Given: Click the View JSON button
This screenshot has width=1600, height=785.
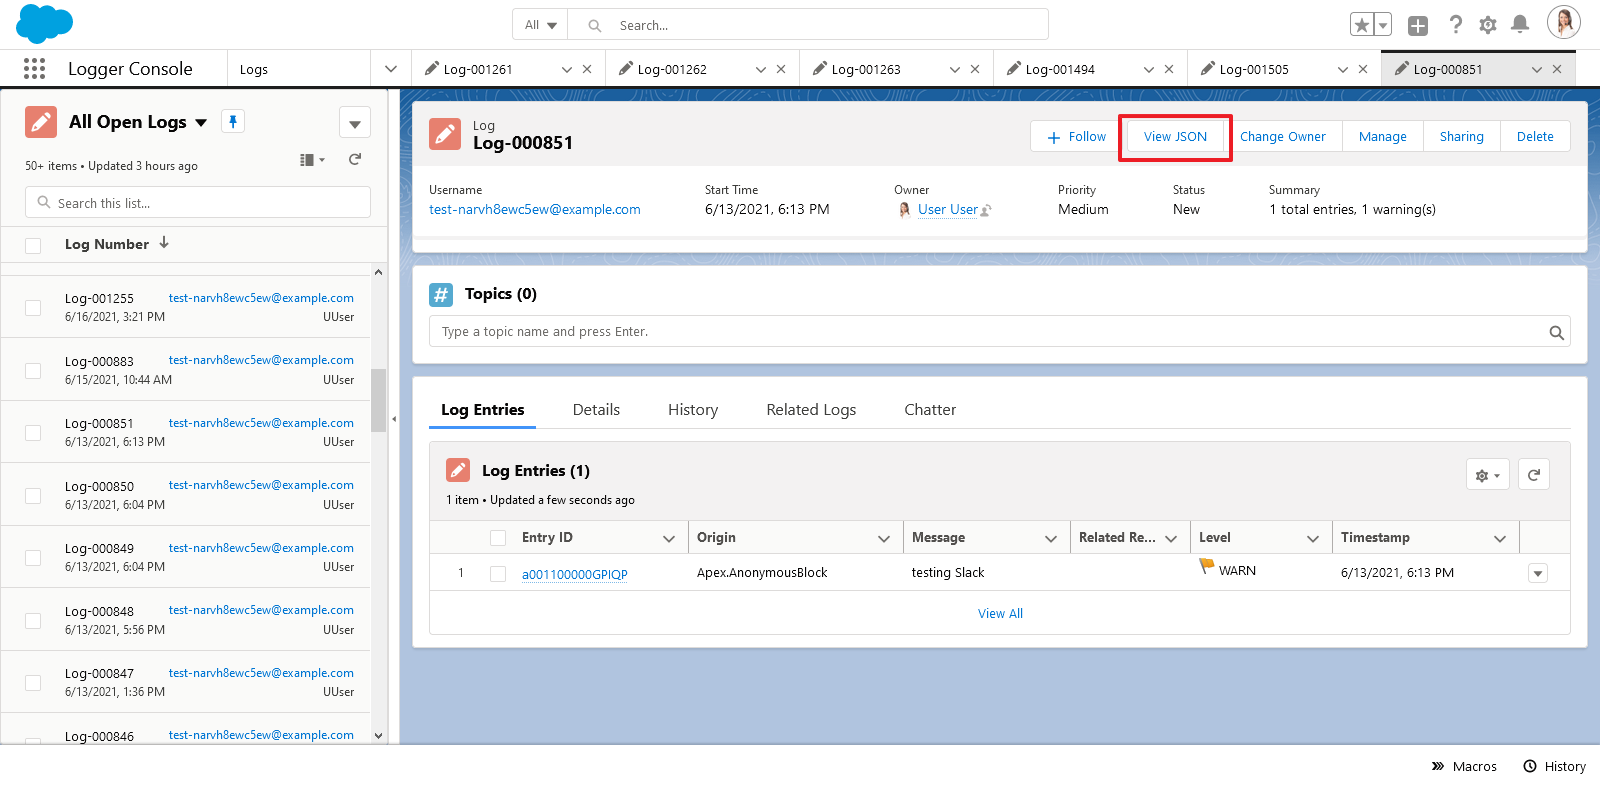Looking at the screenshot, I should [1175, 137].
